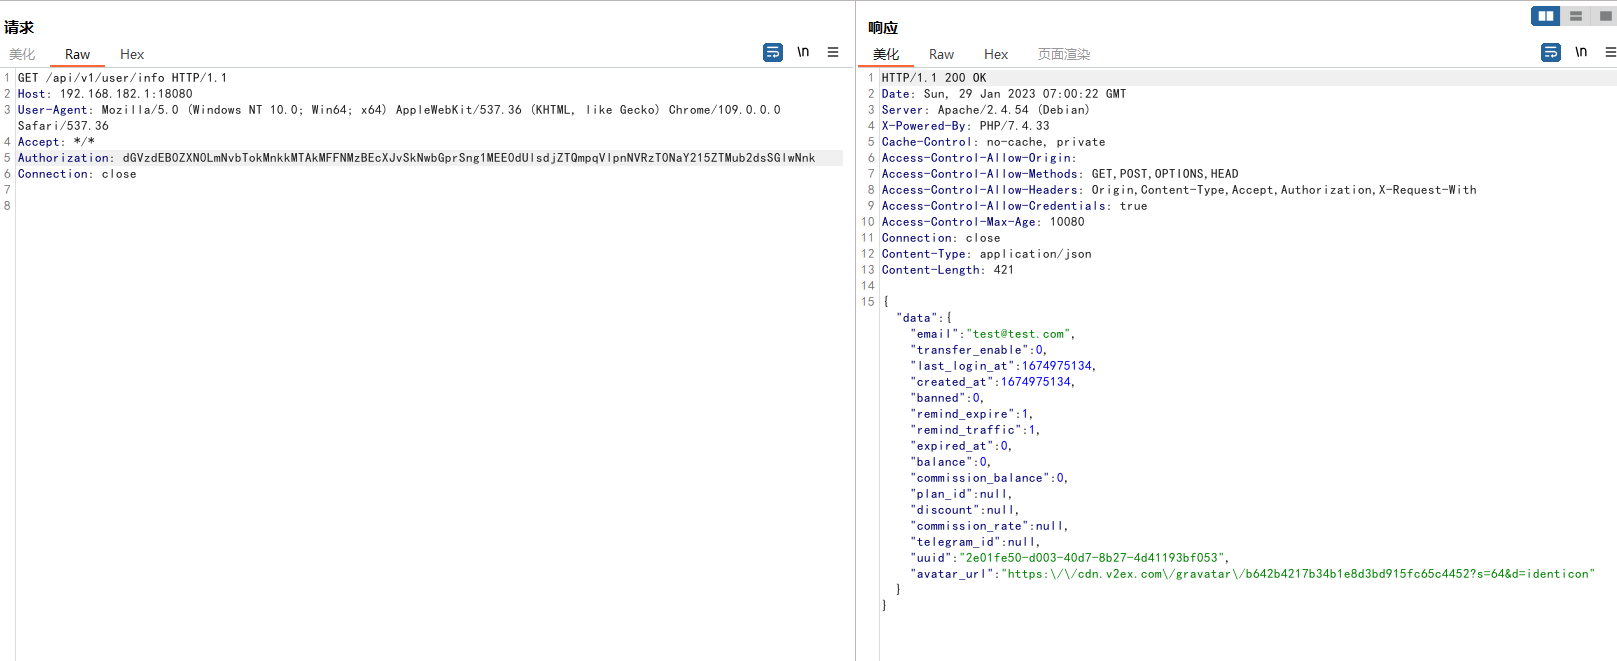This screenshot has height=661, width=1617.
Task: Switch request view to Hex tab
Action: [x=132, y=54]
